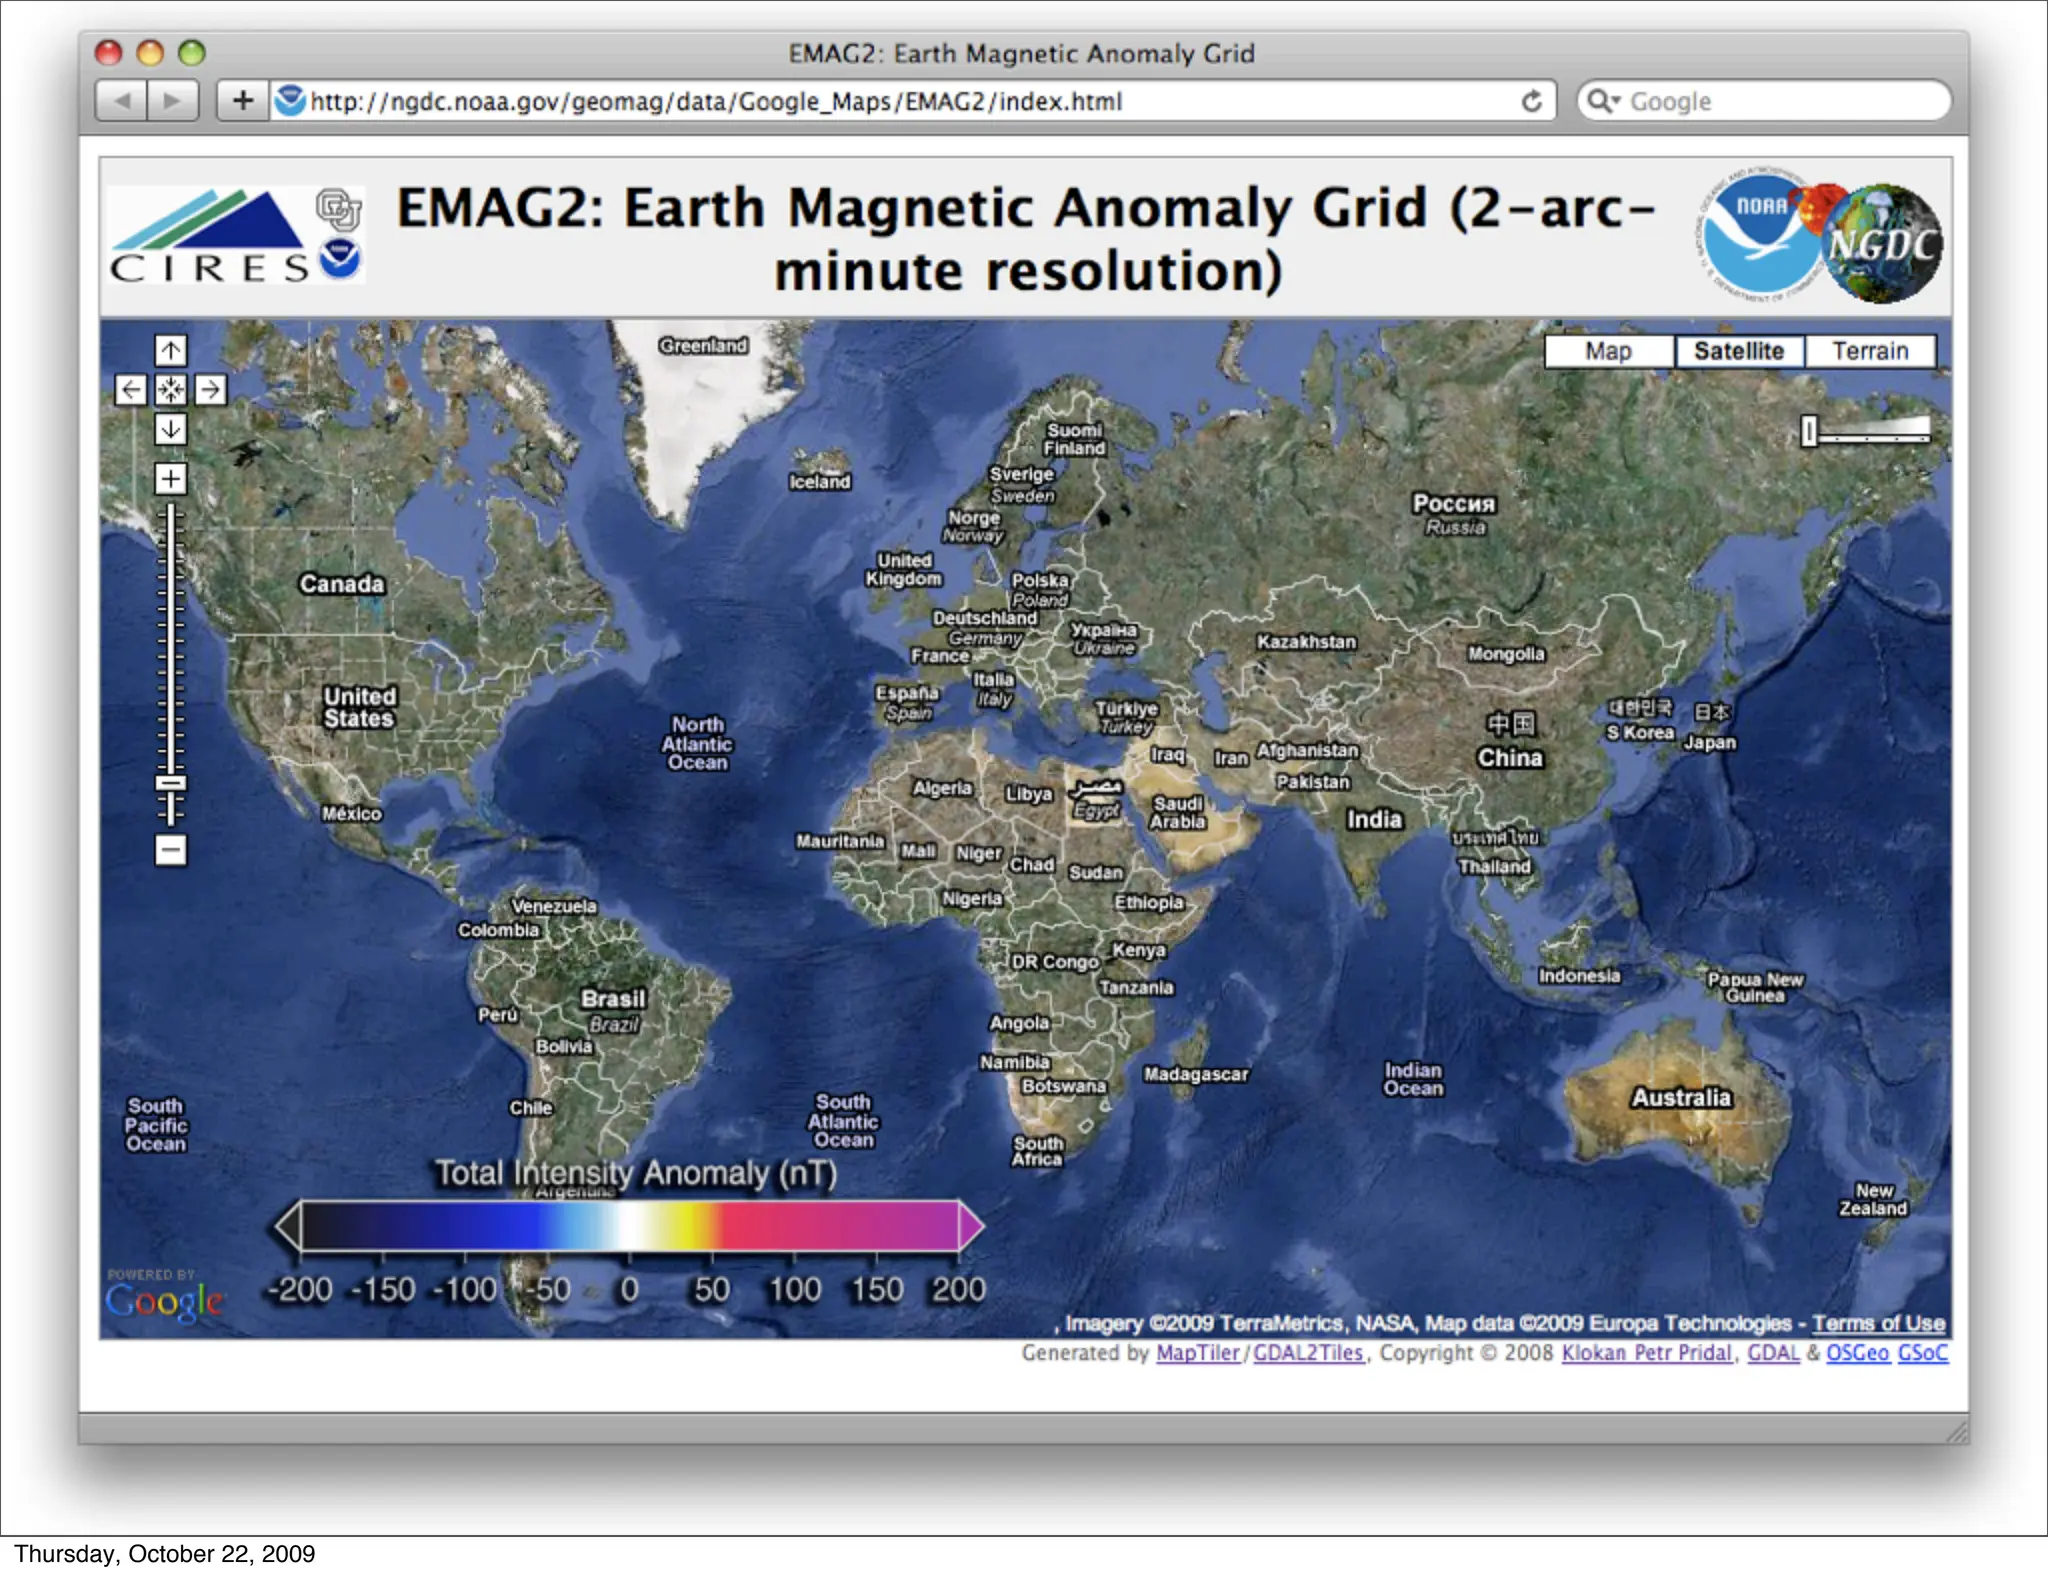The height and width of the screenshot is (1576, 2048).
Task: Pan the map down with the arrow
Action: (x=171, y=429)
